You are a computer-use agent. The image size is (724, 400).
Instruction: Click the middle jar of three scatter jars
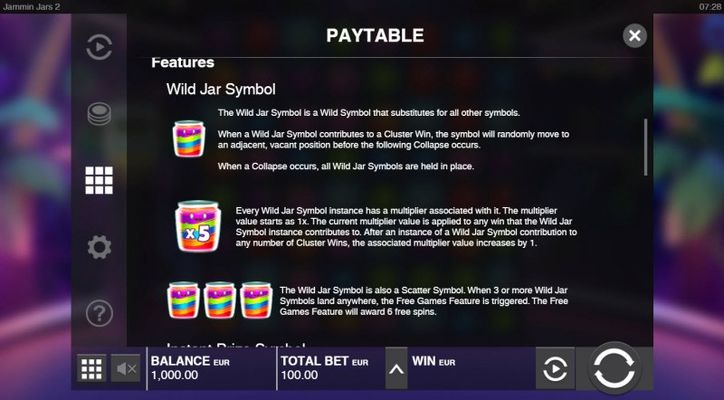[220, 300]
